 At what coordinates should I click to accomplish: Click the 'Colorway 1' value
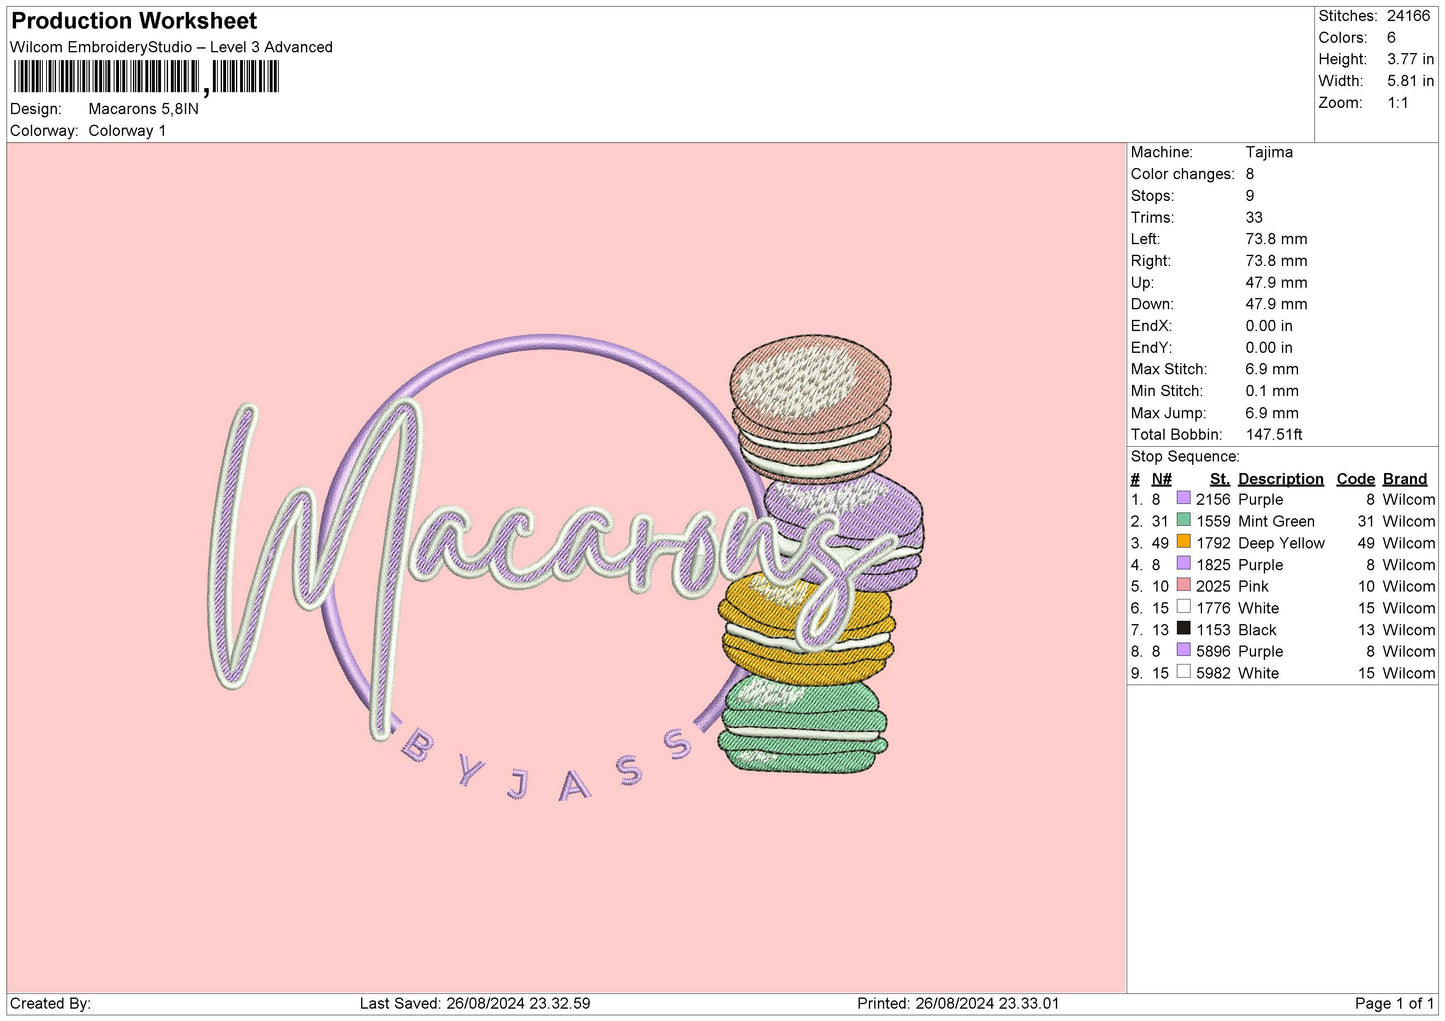point(127,131)
